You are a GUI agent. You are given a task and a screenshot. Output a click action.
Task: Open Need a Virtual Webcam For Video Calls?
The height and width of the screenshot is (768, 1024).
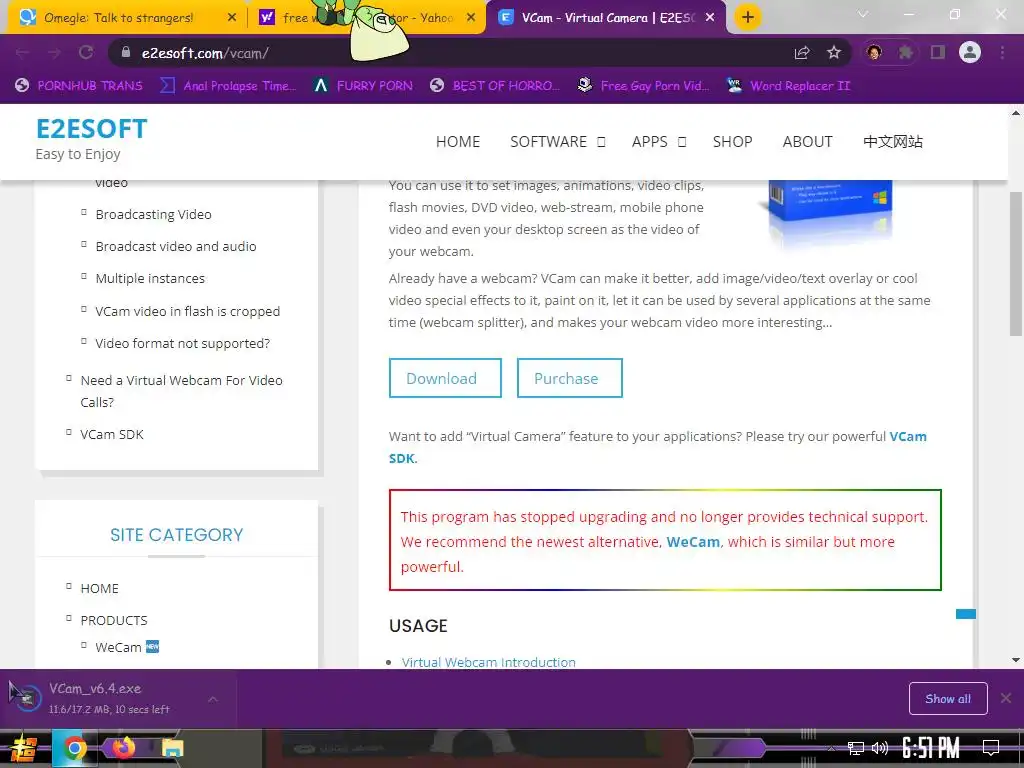click(182, 391)
